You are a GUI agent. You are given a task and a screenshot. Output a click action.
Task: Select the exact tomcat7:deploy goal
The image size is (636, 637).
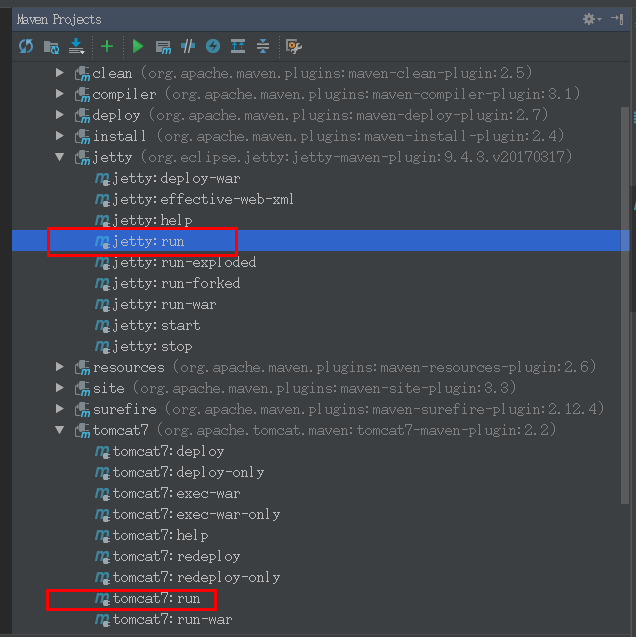click(x=159, y=451)
